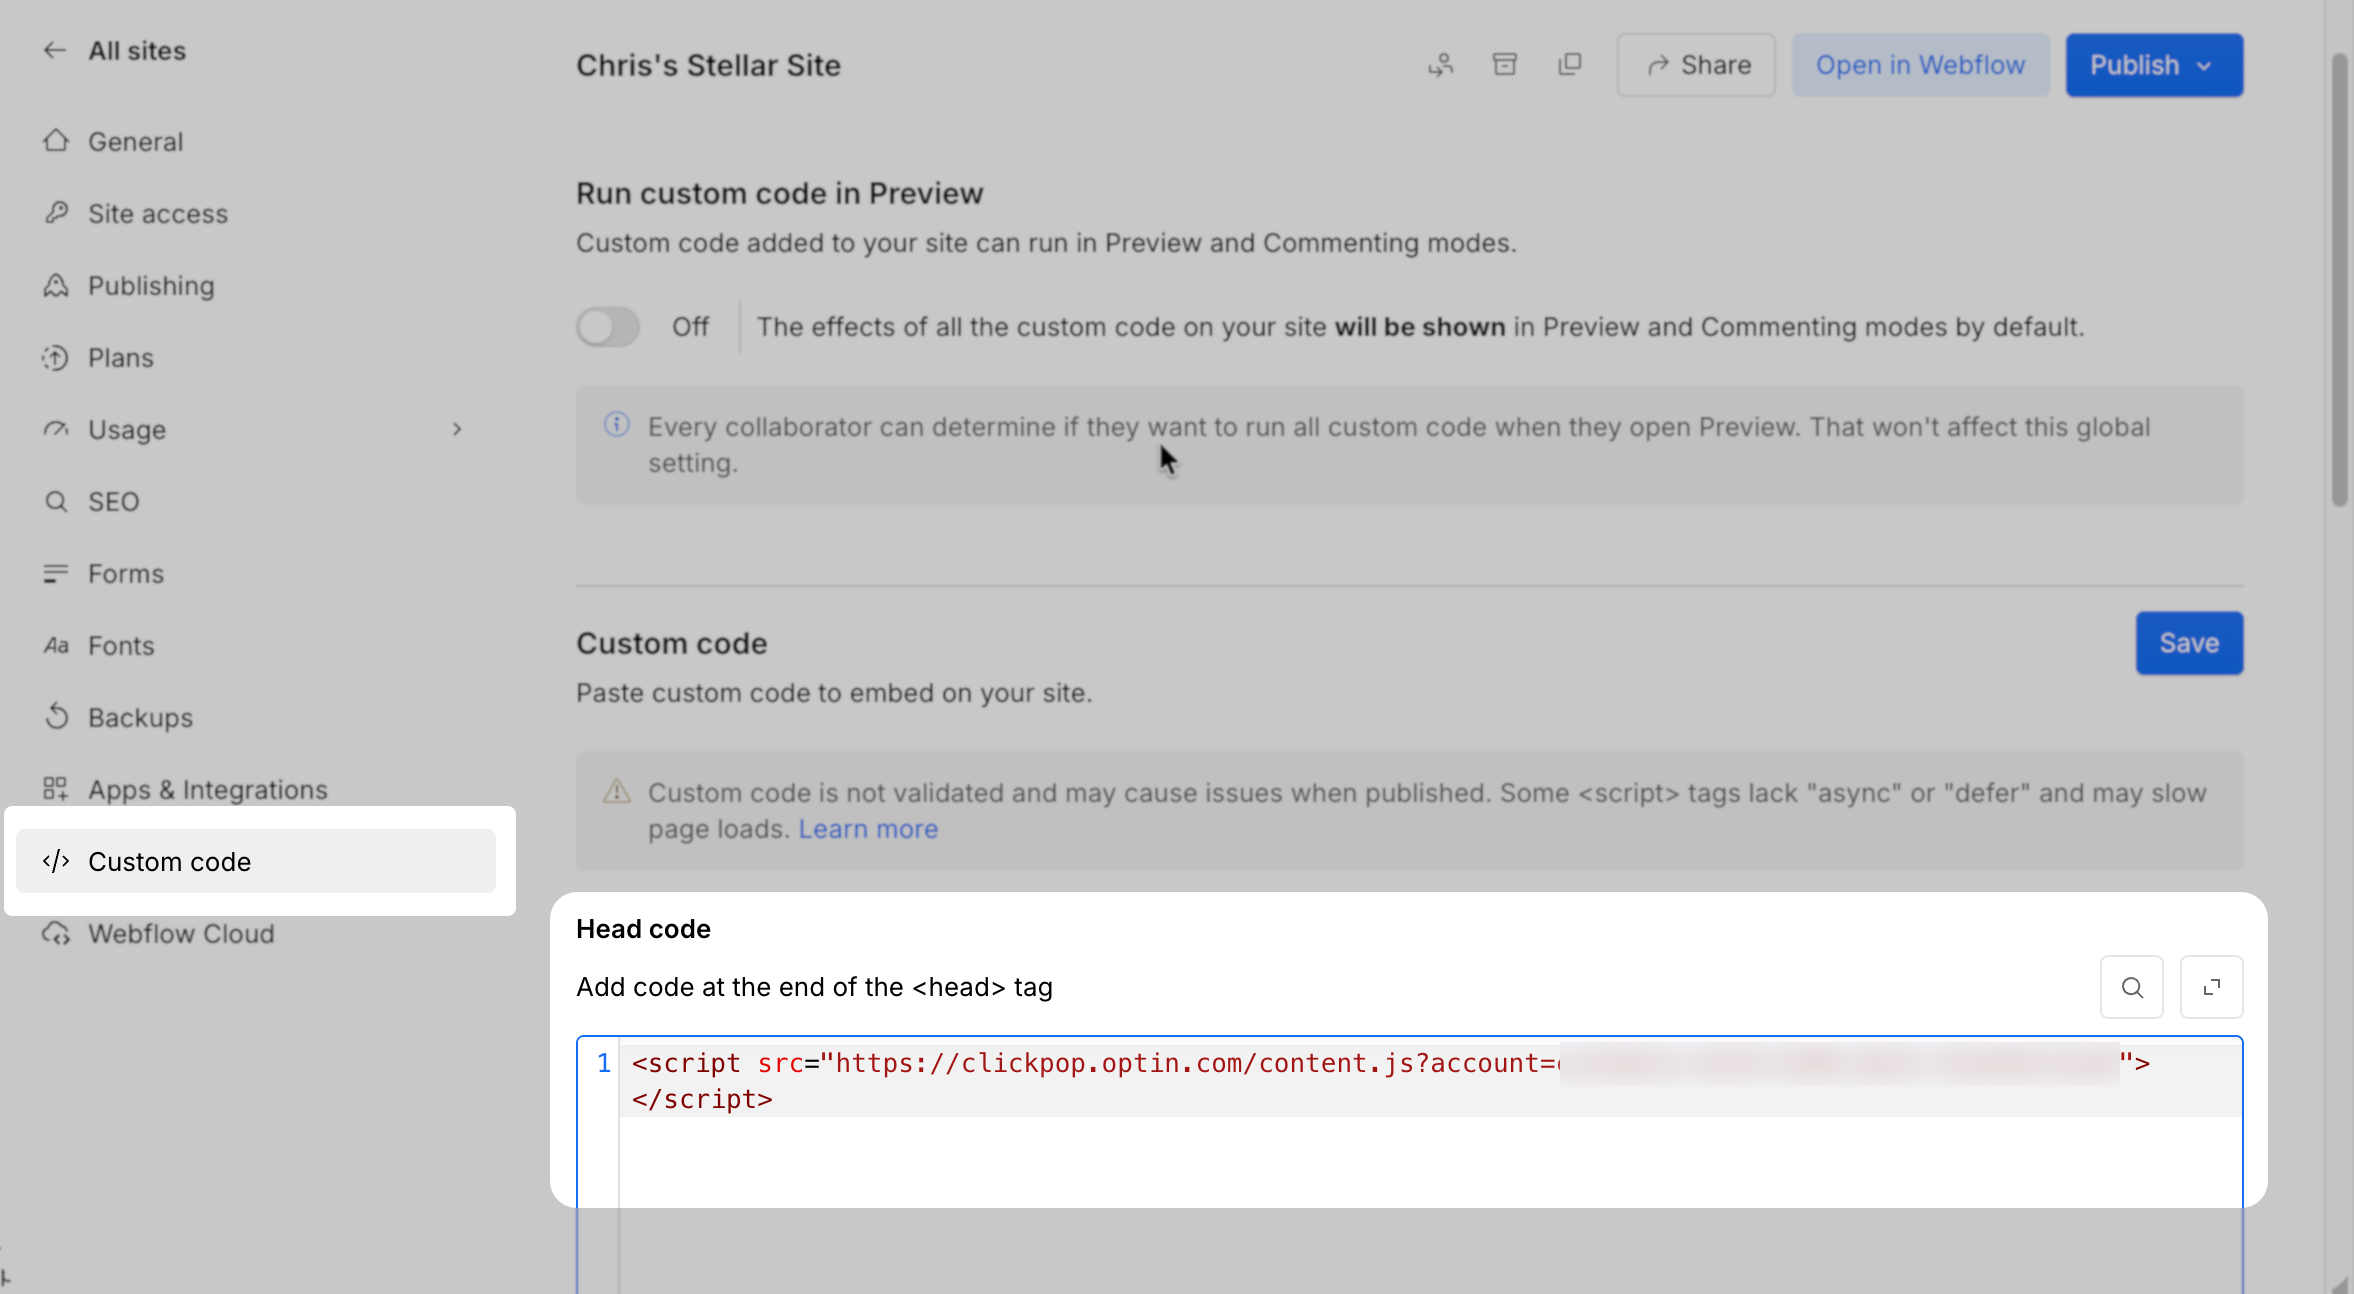Click the Custom code brackets icon
This screenshot has width=2354, height=1294.
coord(56,861)
